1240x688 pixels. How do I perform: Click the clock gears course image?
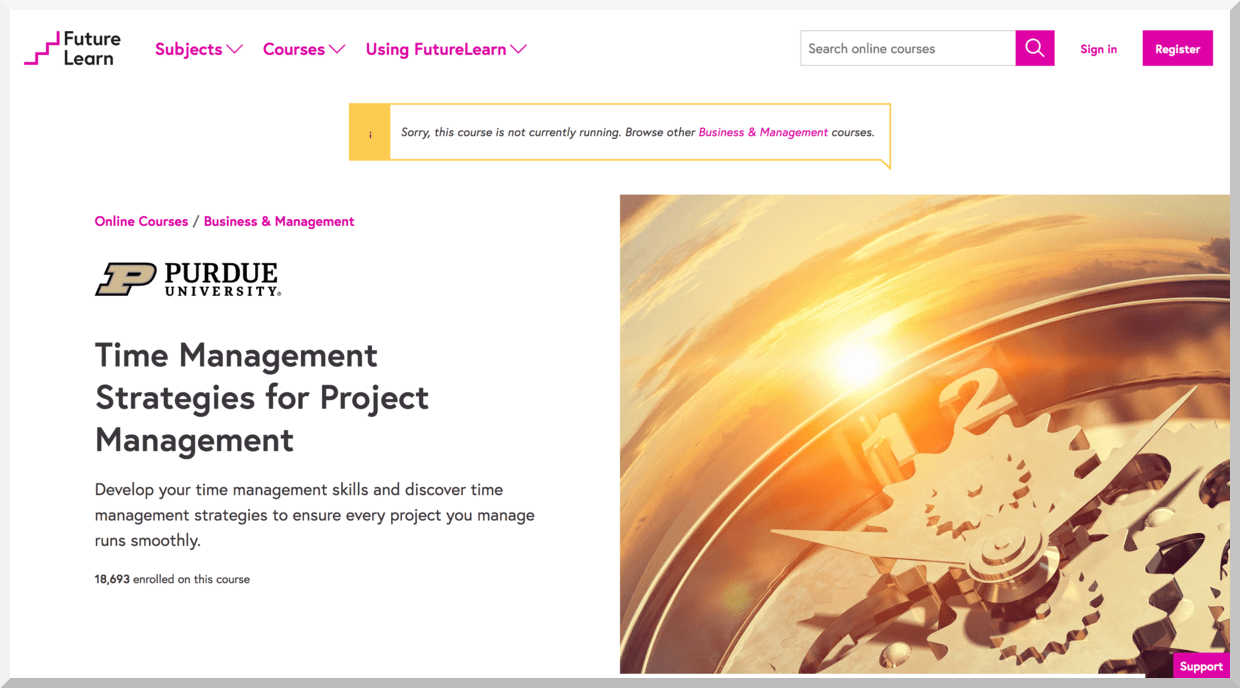tap(924, 434)
